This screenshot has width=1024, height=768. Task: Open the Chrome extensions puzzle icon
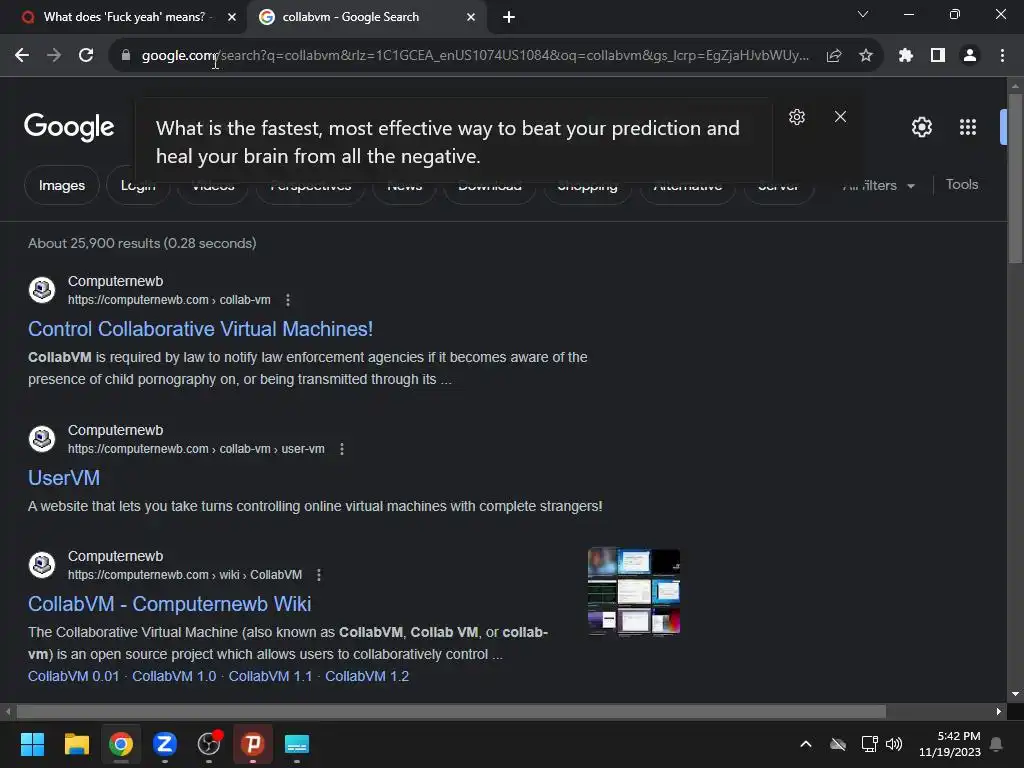click(906, 56)
